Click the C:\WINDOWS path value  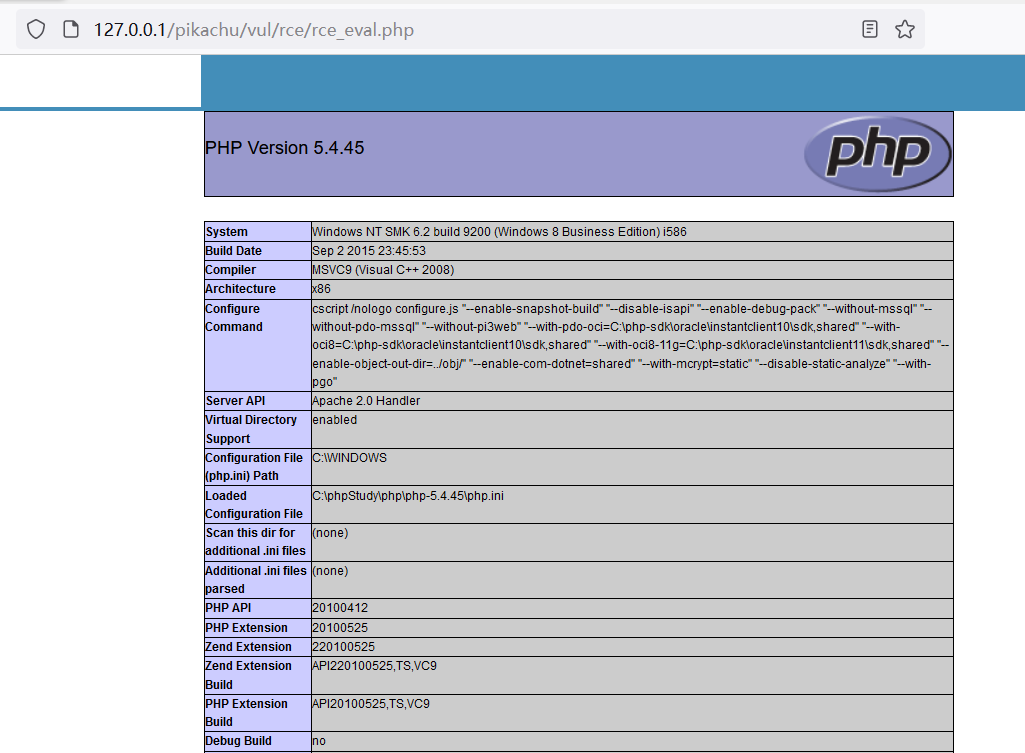350,458
